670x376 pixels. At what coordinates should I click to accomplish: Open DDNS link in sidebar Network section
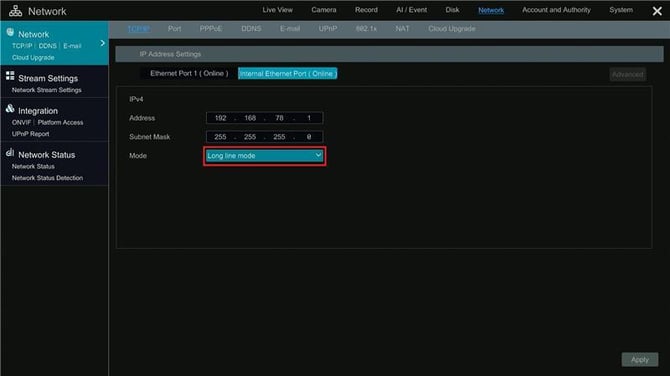tap(47, 46)
